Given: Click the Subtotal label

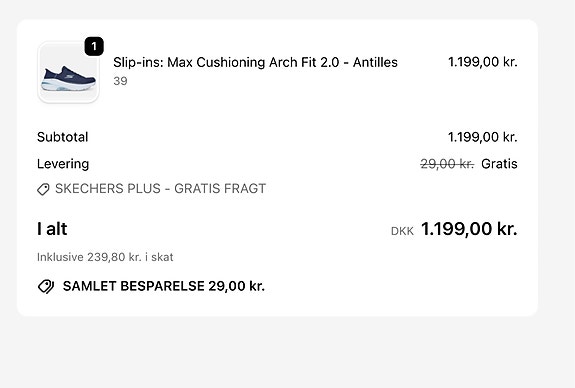Looking at the screenshot, I should click(x=63, y=137).
